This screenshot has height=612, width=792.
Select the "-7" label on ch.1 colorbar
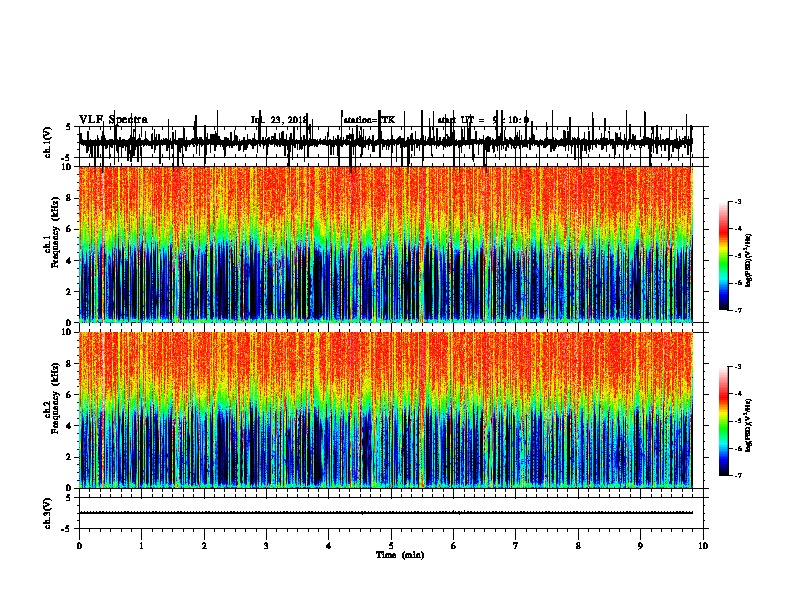pos(738,310)
